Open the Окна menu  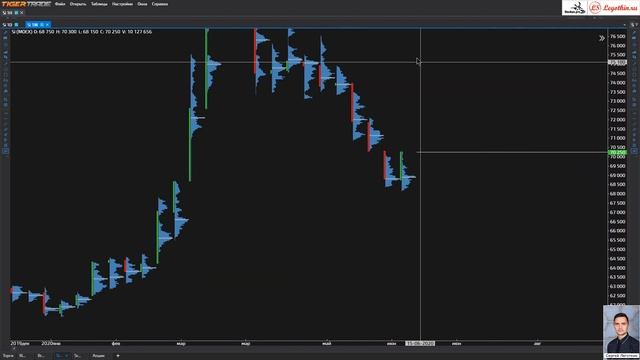click(142, 4)
